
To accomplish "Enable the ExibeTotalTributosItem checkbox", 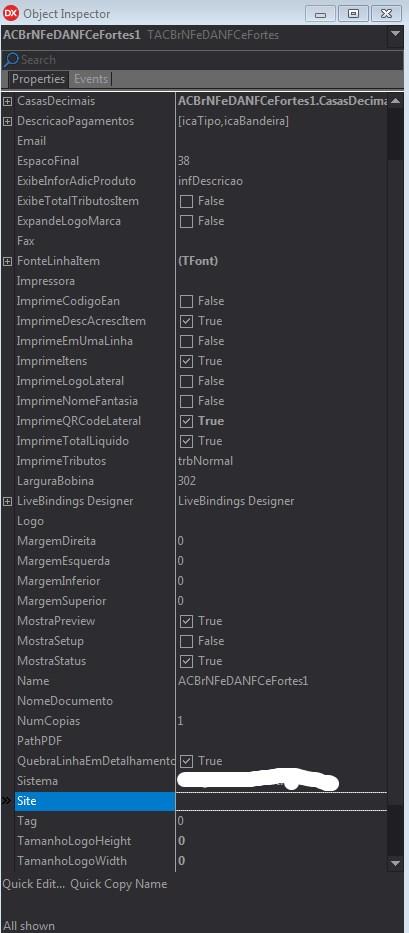I will (186, 201).
